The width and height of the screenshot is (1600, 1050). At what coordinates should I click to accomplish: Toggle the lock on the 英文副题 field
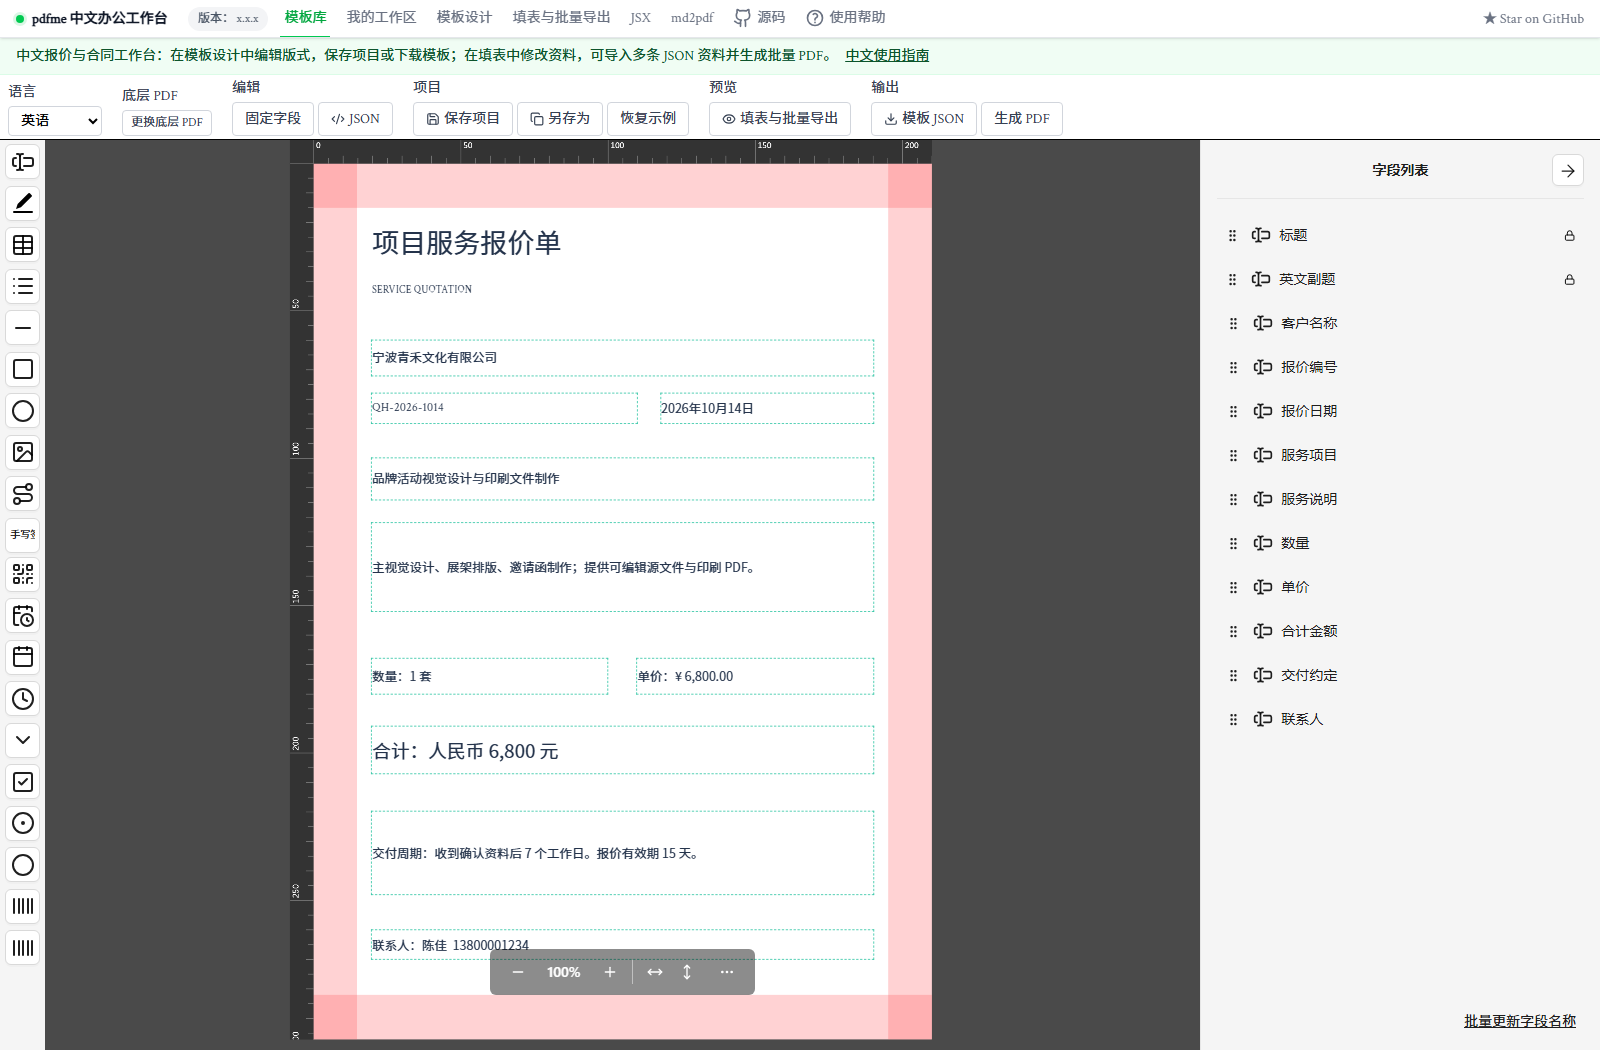point(1570,280)
